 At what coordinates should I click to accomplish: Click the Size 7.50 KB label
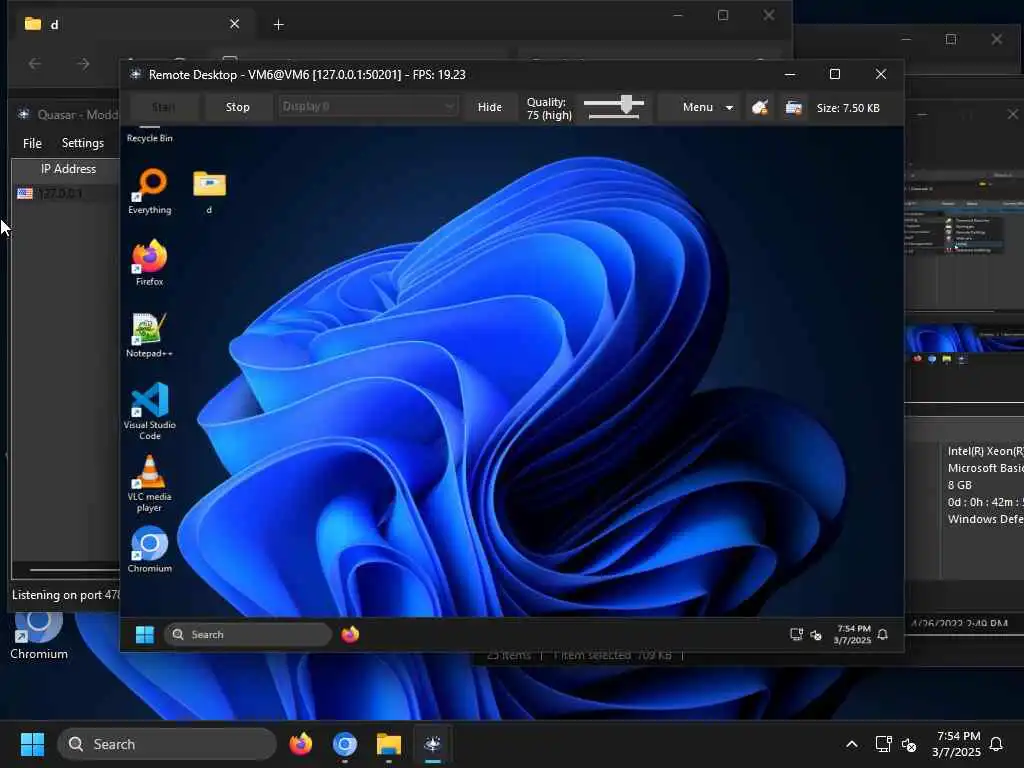pos(848,108)
